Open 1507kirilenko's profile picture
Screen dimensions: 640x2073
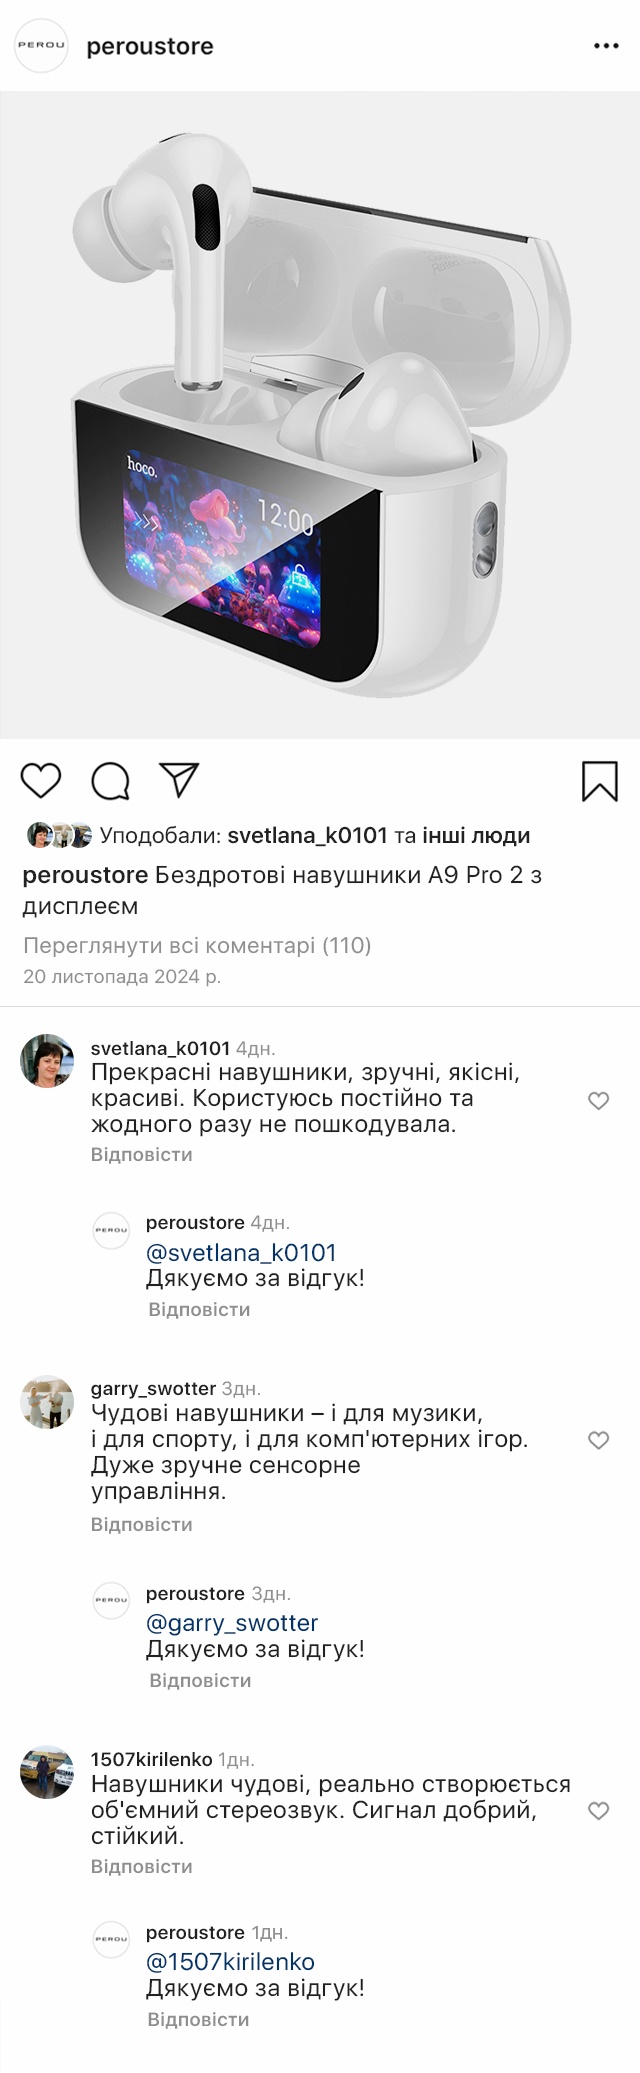(47, 1772)
